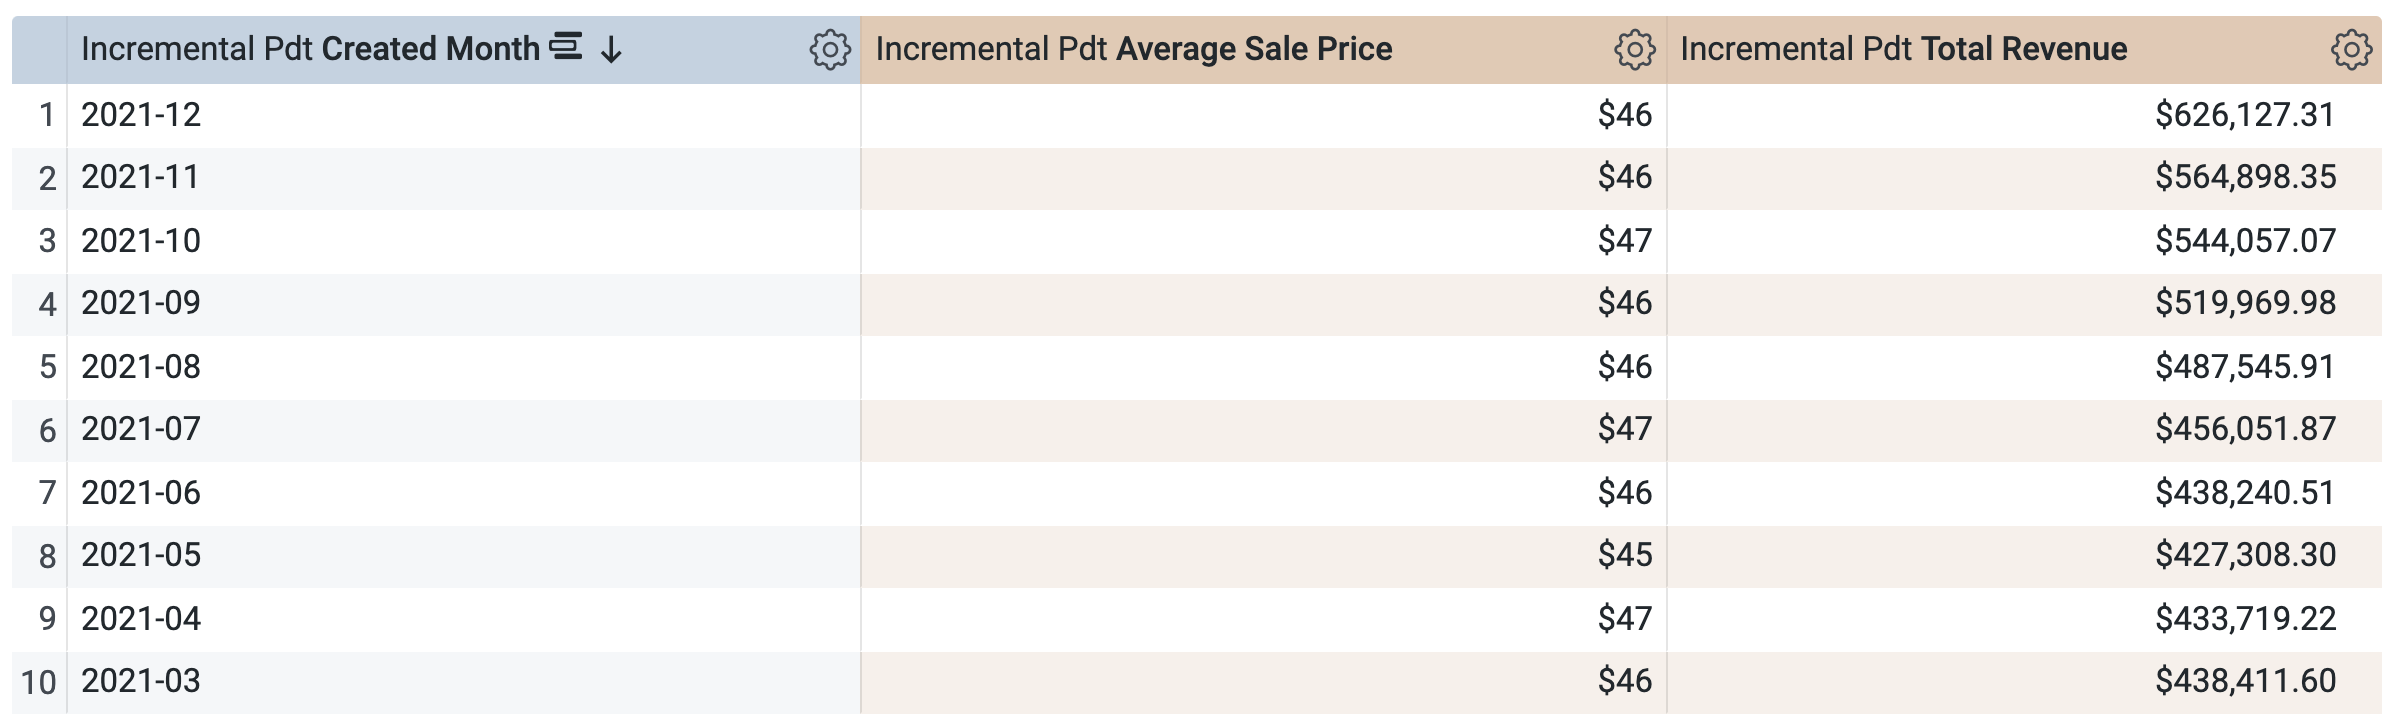The height and width of the screenshot is (728, 2398).
Task: Click the $438,411.60 revenue value
Action: [x=2245, y=681]
